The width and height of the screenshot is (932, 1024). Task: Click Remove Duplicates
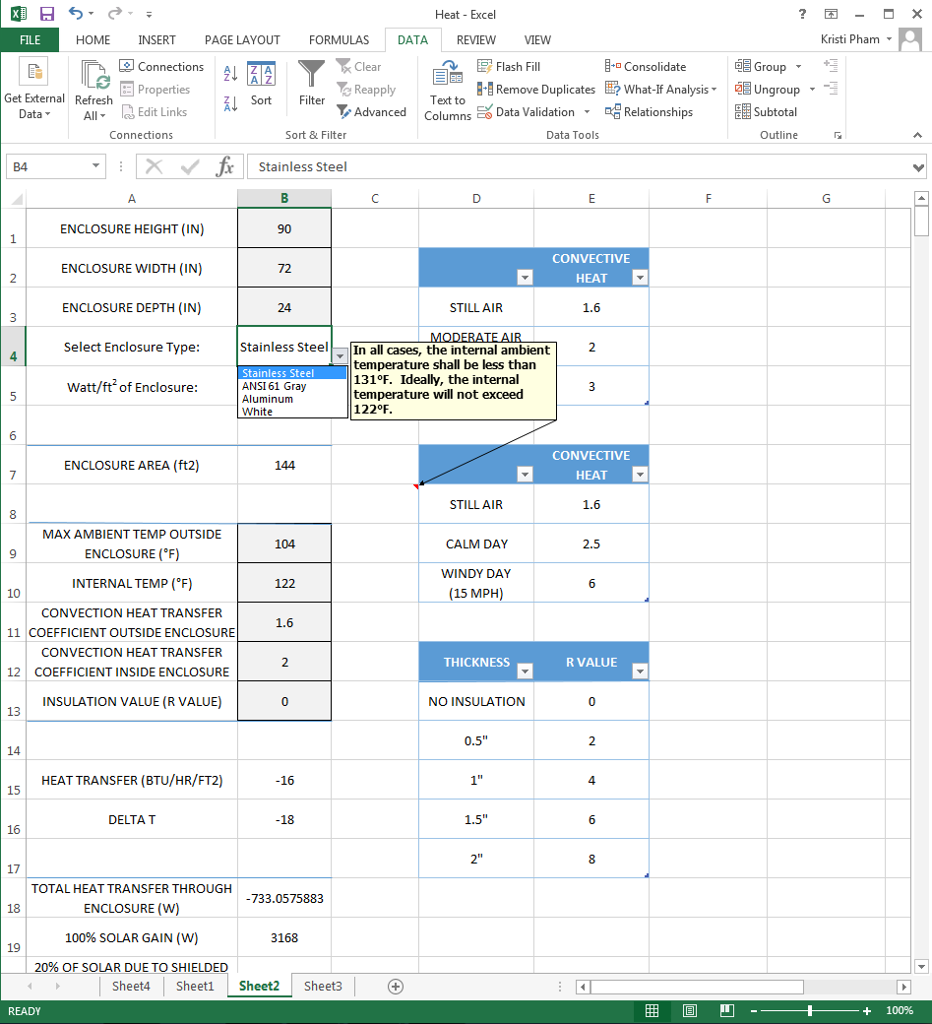[x=536, y=89]
